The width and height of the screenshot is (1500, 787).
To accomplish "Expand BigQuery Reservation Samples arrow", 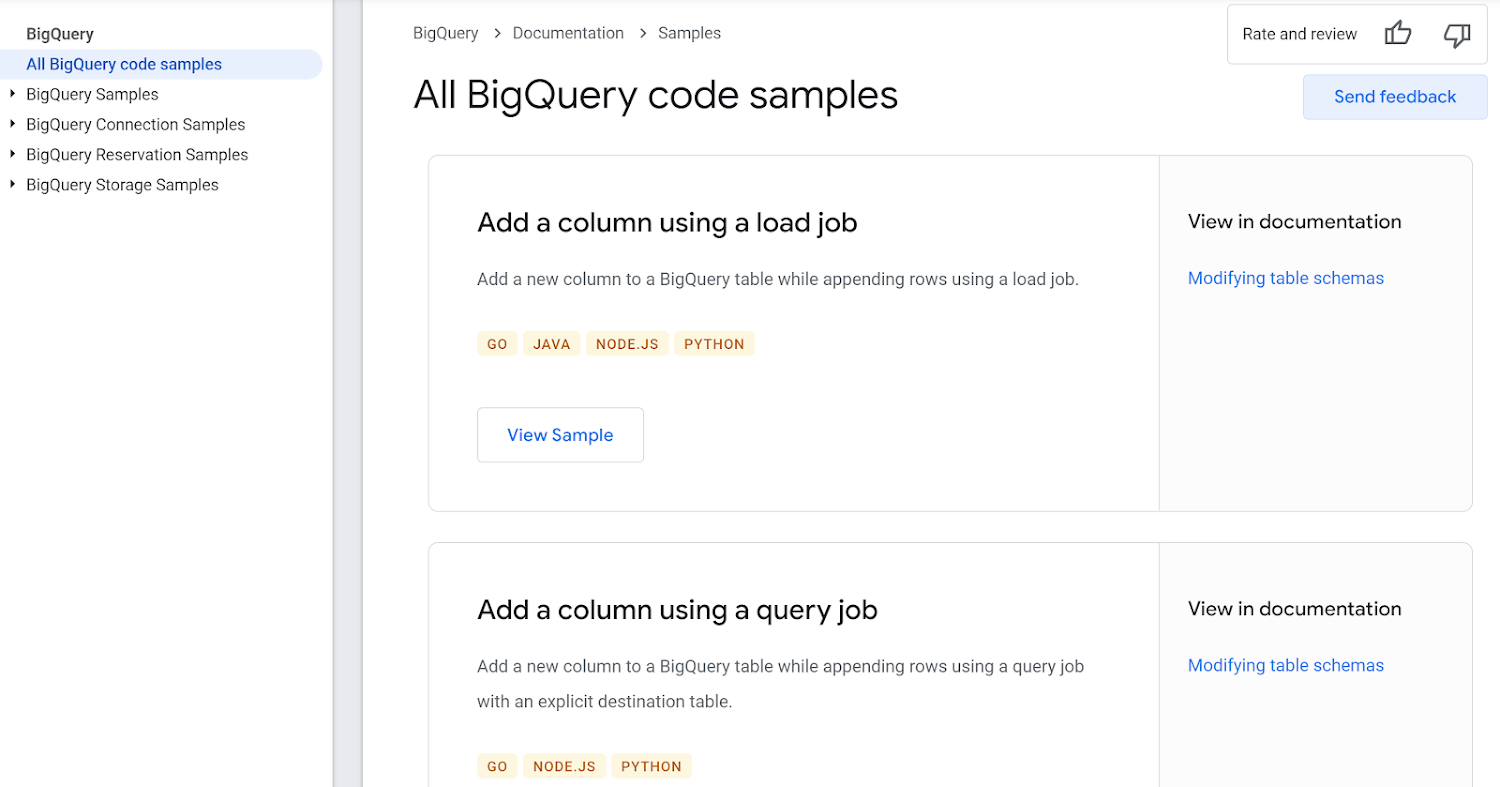I will 12,154.
